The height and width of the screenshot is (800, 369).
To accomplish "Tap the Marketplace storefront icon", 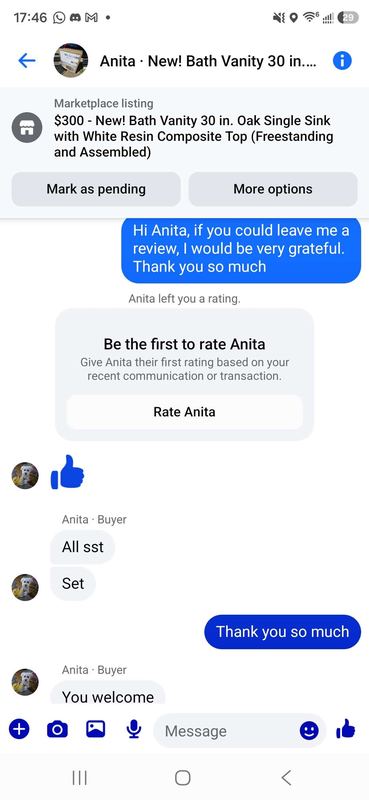I will (x=27, y=128).
